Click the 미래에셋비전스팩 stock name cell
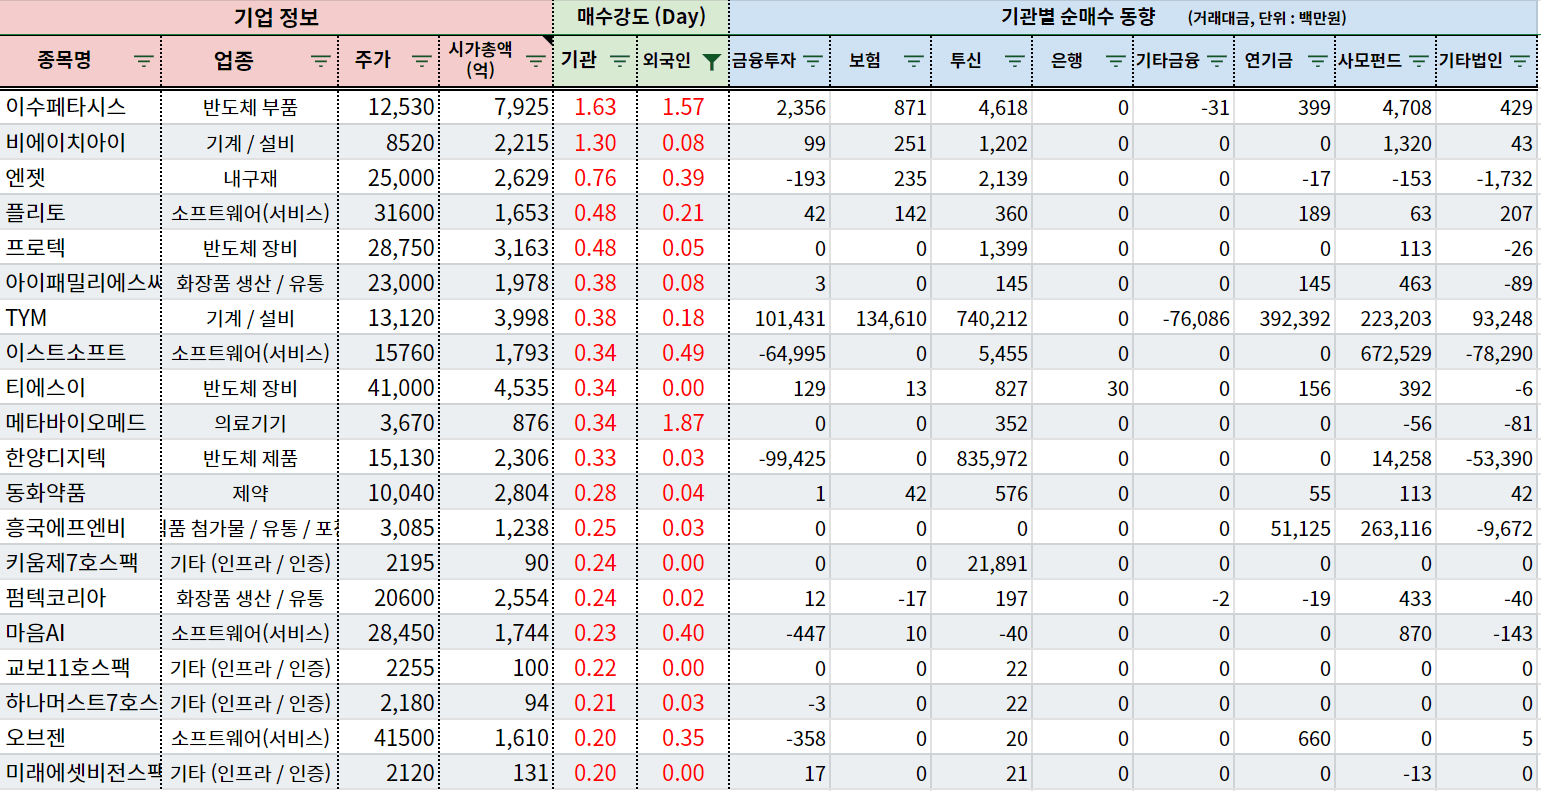The height and width of the screenshot is (791, 1541). click(80, 772)
